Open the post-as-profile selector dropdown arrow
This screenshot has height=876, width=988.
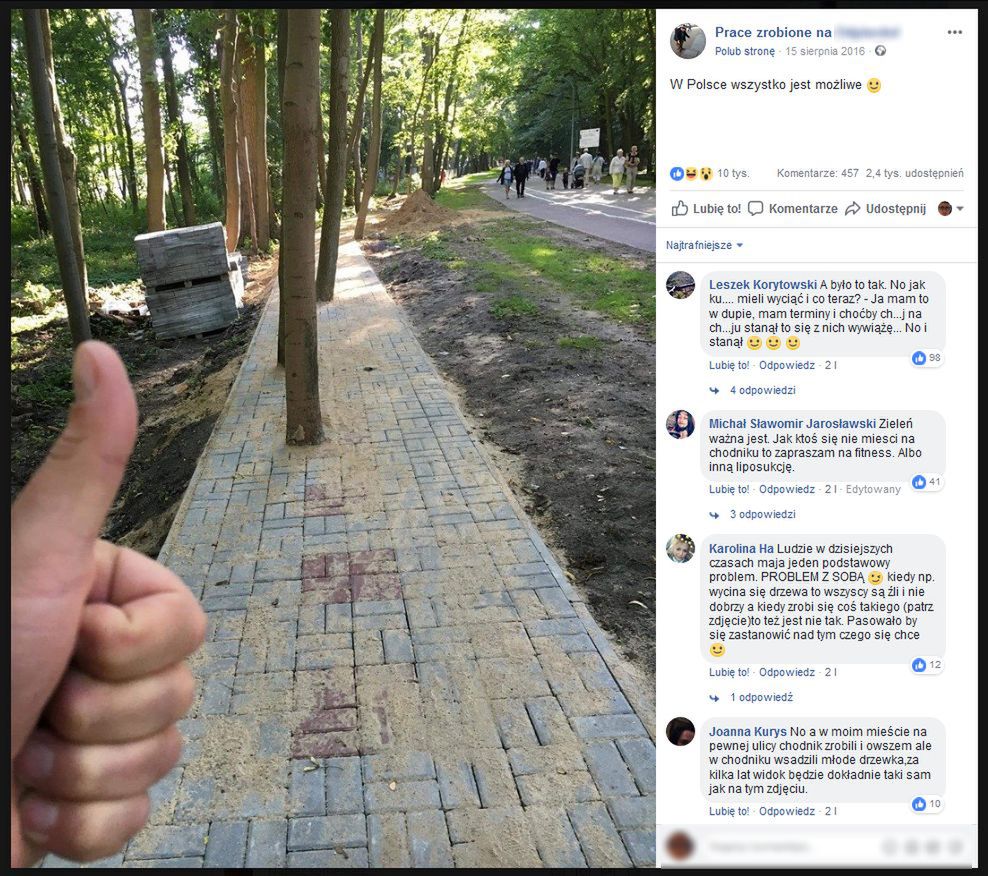pos(960,209)
